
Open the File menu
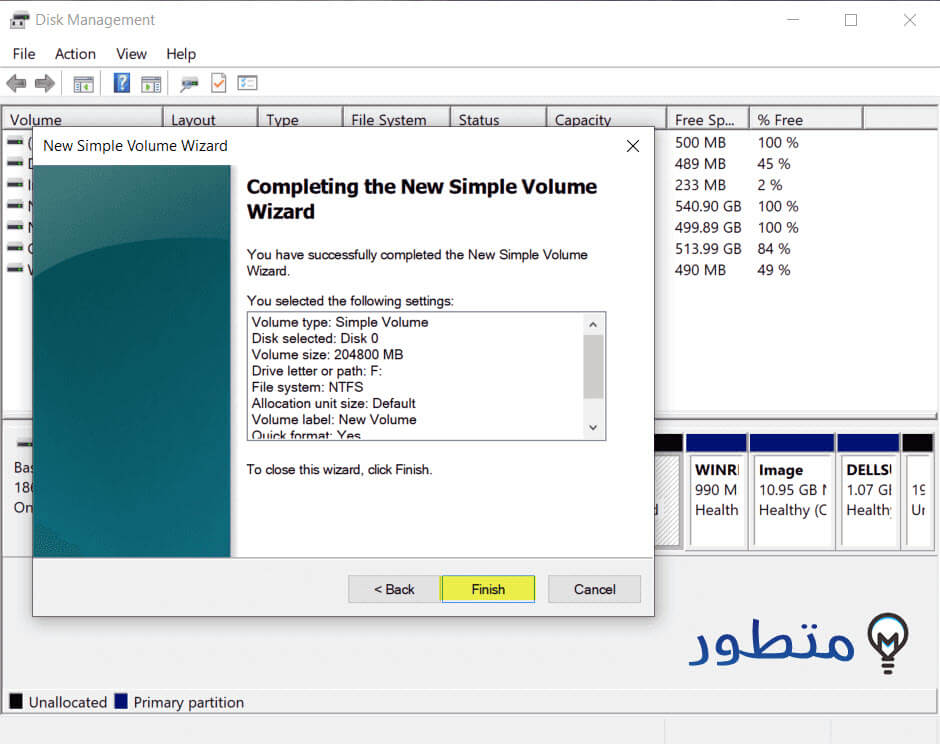tap(24, 54)
